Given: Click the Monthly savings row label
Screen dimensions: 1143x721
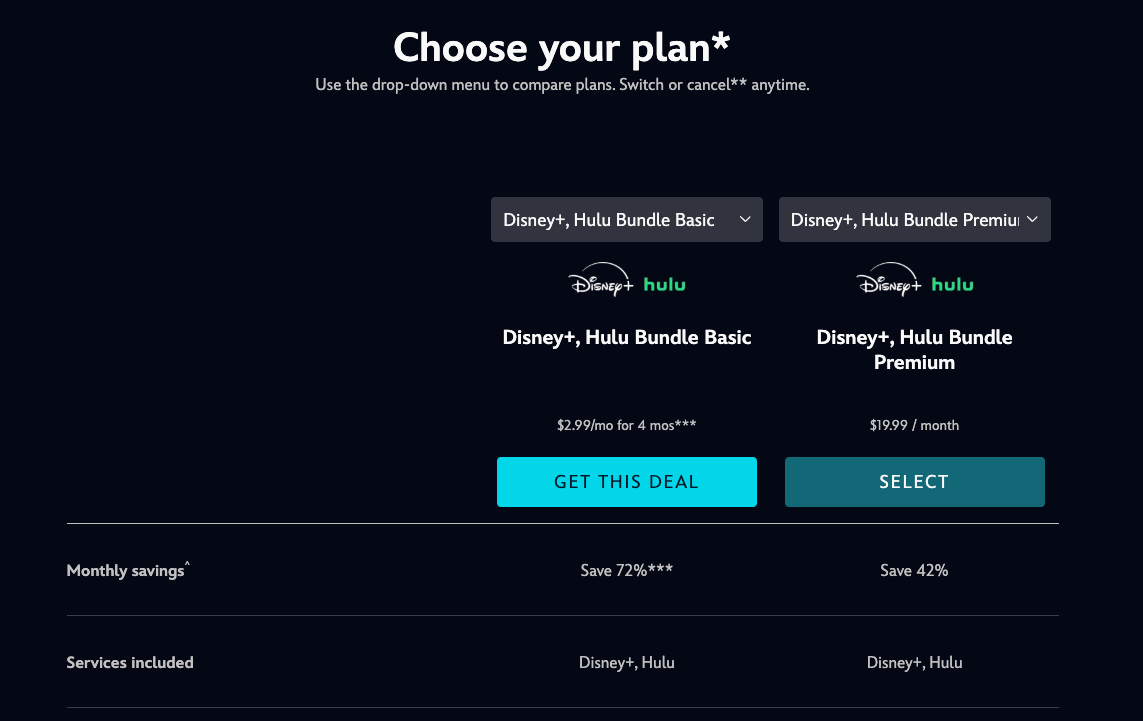Looking at the screenshot, I should pyautogui.click(x=127, y=570).
